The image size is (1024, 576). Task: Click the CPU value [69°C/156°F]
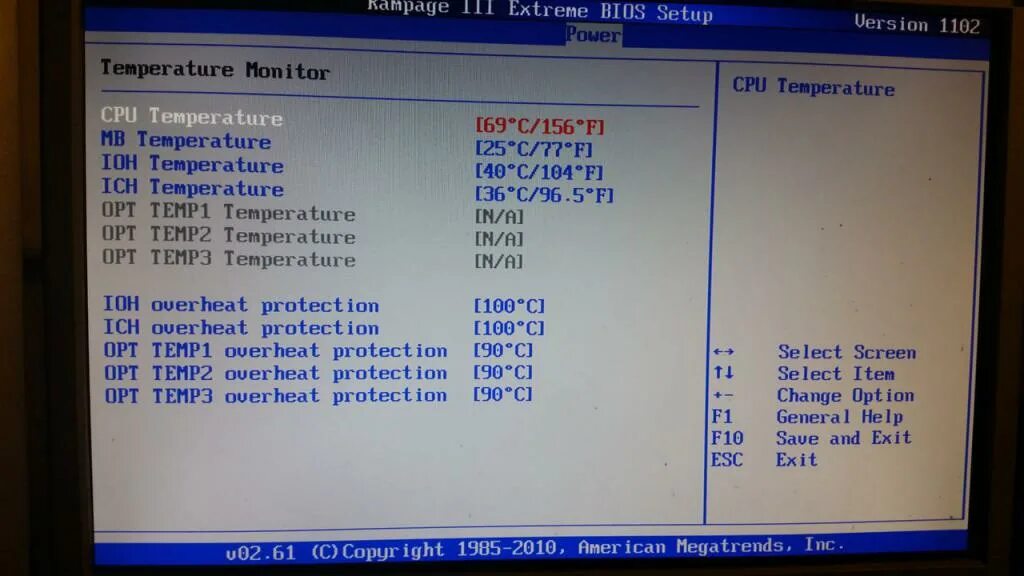click(x=539, y=126)
